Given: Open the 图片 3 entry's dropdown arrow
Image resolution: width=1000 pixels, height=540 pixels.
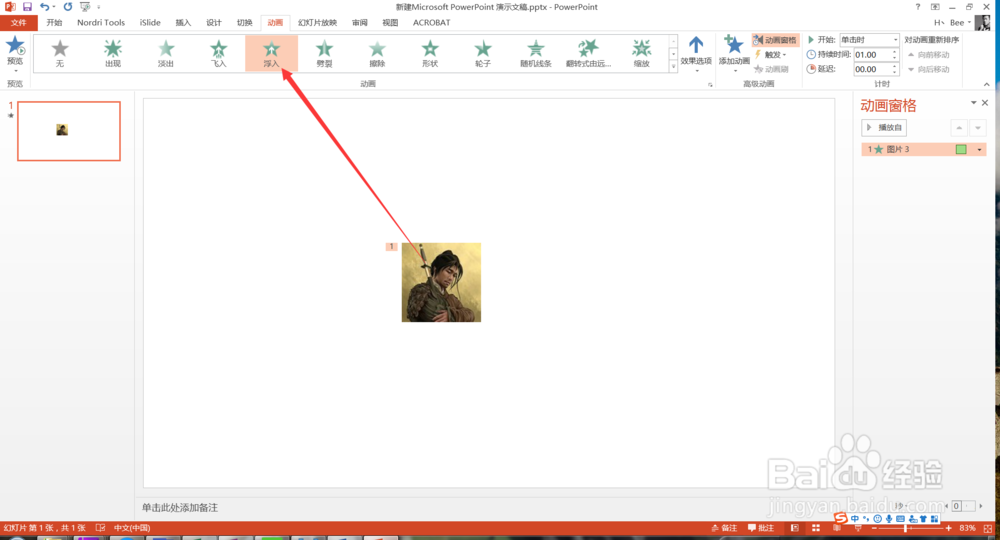Looking at the screenshot, I should pos(980,149).
